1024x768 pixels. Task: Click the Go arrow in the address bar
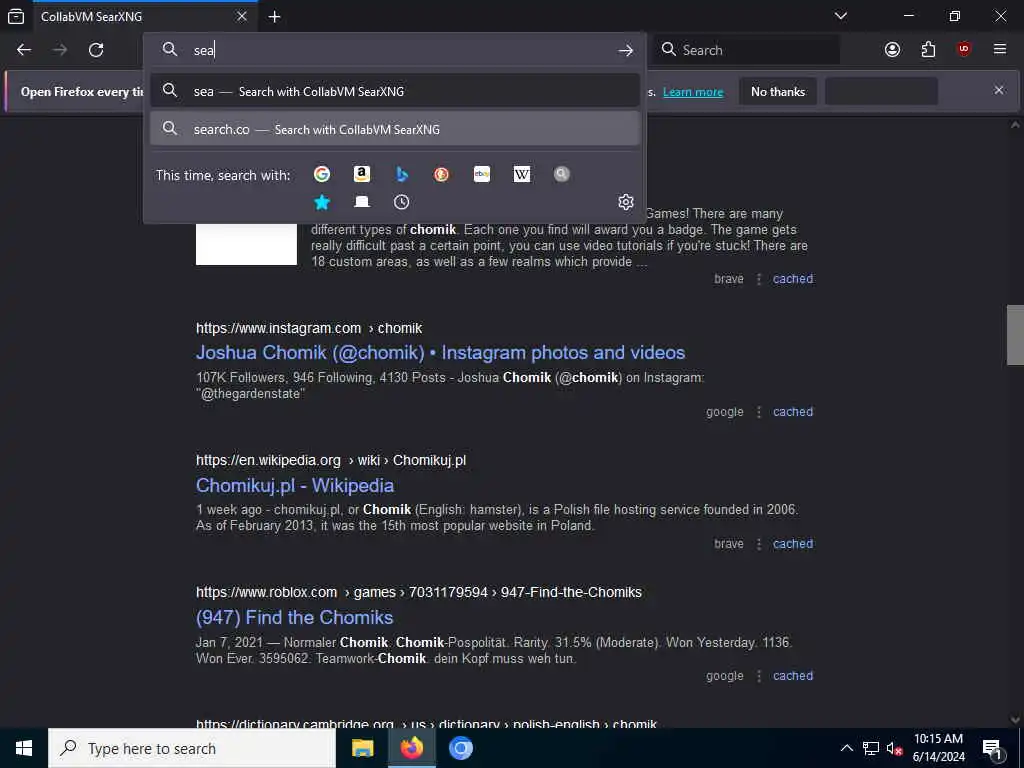pos(626,50)
